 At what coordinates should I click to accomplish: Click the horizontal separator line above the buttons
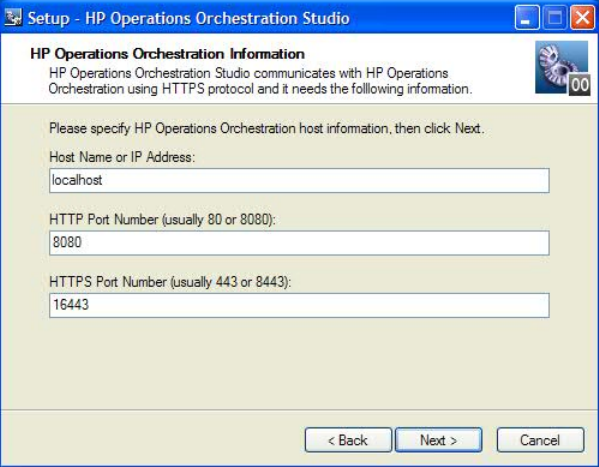299,410
